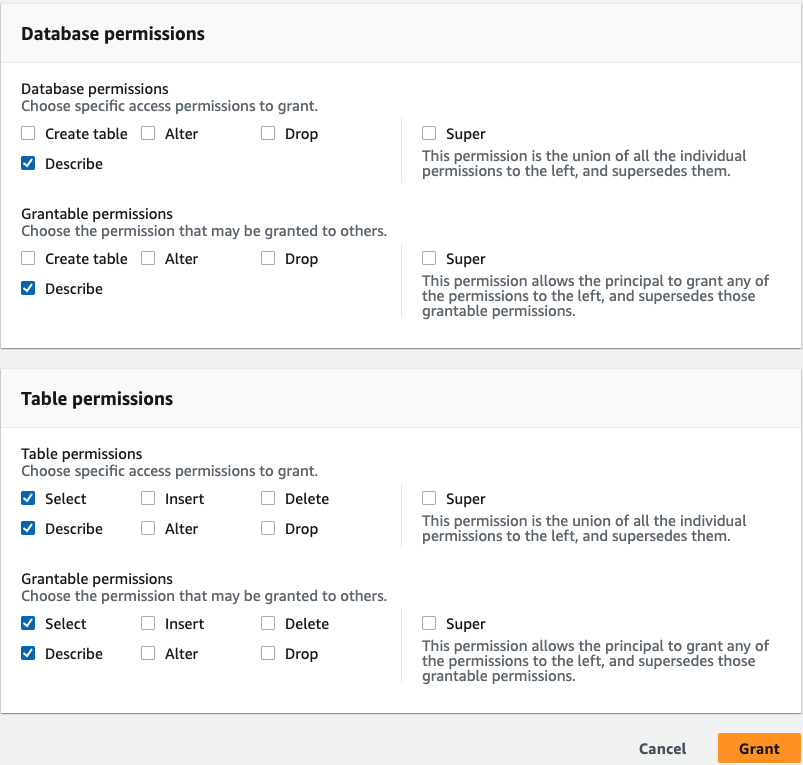
Task: Tick Drop checkbox for Database permissions
Action: coord(268,134)
